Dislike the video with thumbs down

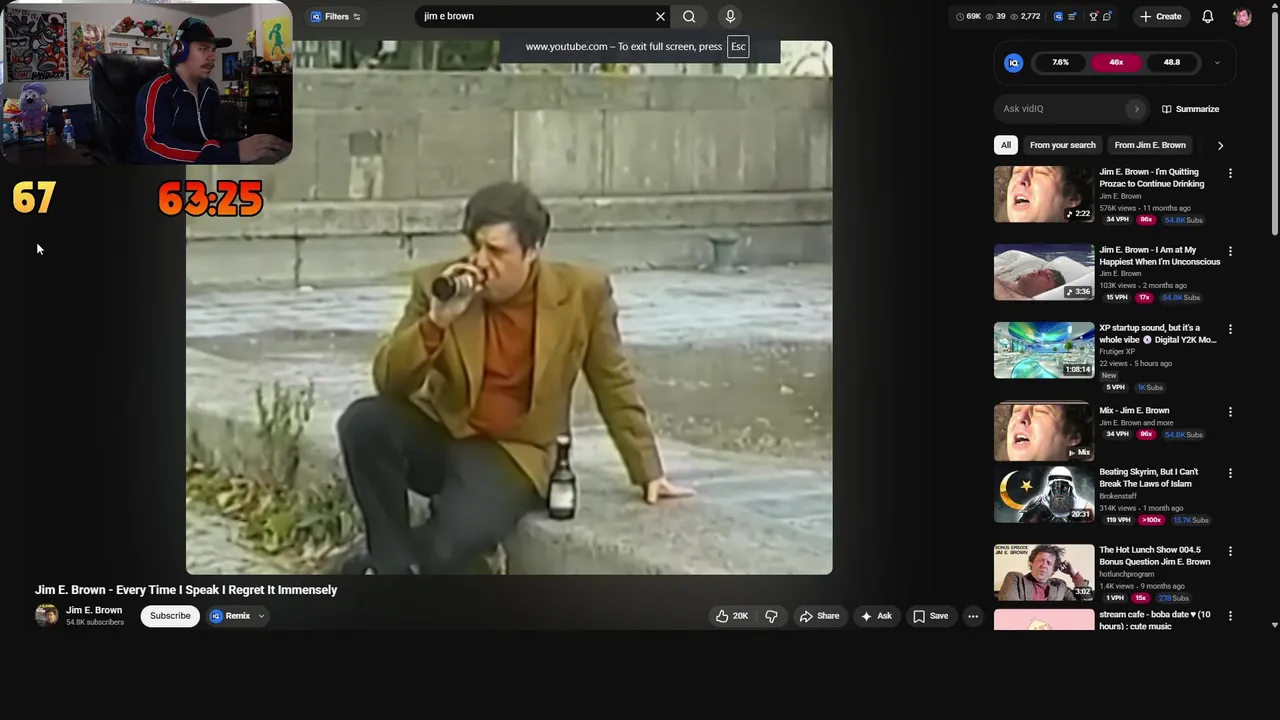click(771, 616)
